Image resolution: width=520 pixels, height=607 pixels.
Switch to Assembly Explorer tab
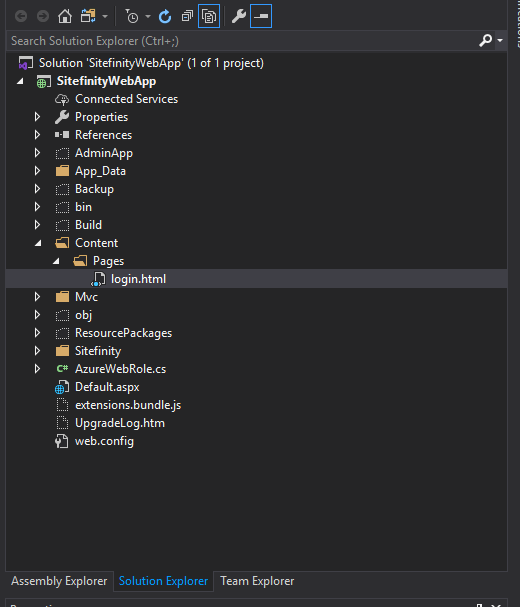[x=59, y=581]
